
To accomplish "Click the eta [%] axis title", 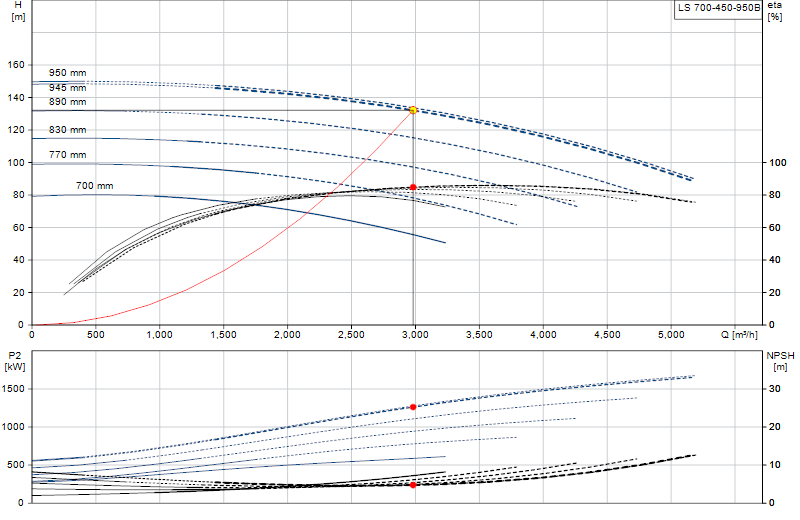I will click(x=774, y=11).
